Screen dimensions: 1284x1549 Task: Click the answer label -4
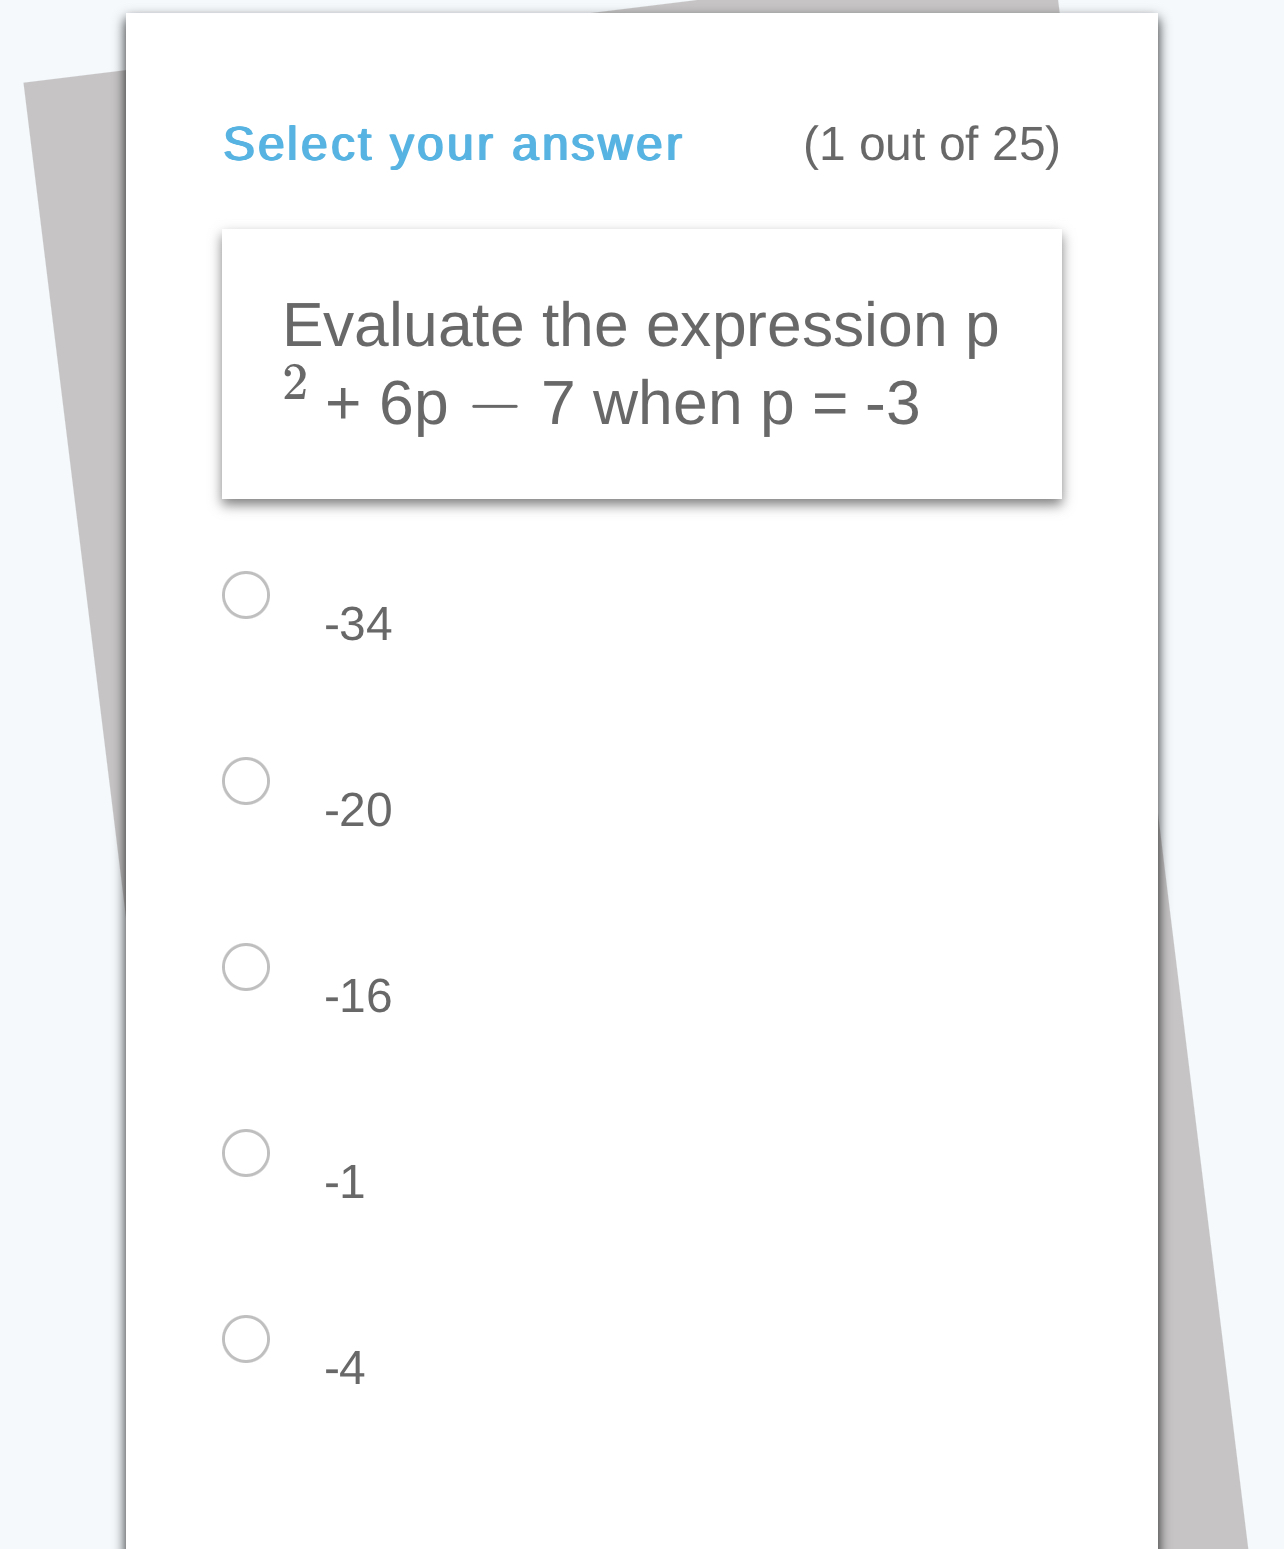point(344,1369)
